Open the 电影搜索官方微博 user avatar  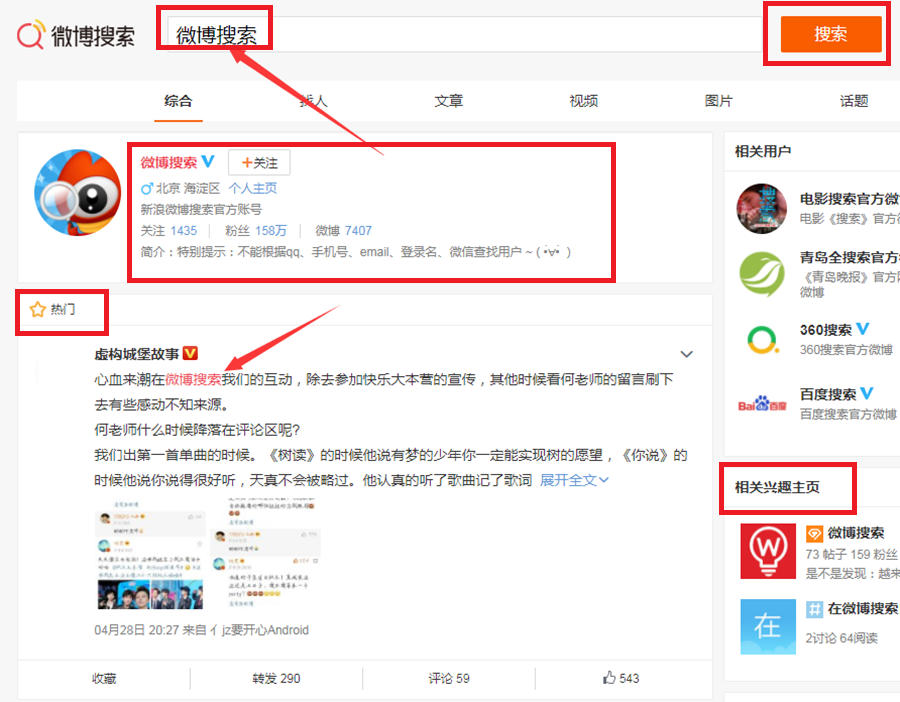coord(762,208)
